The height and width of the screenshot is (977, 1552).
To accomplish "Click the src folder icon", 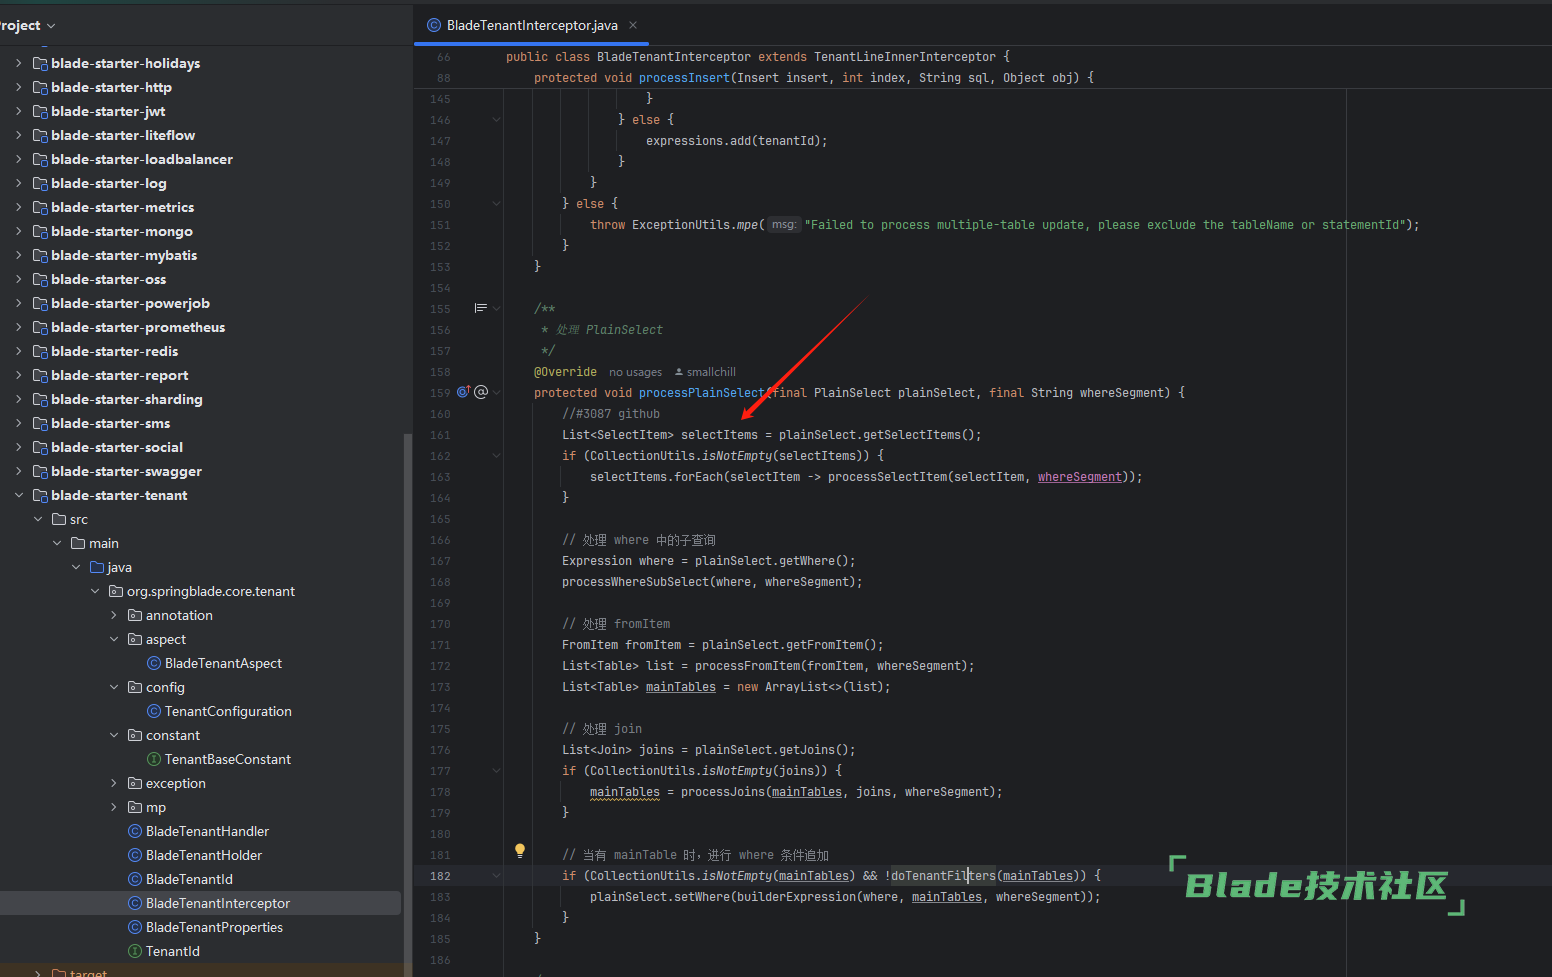I will click(x=59, y=519).
